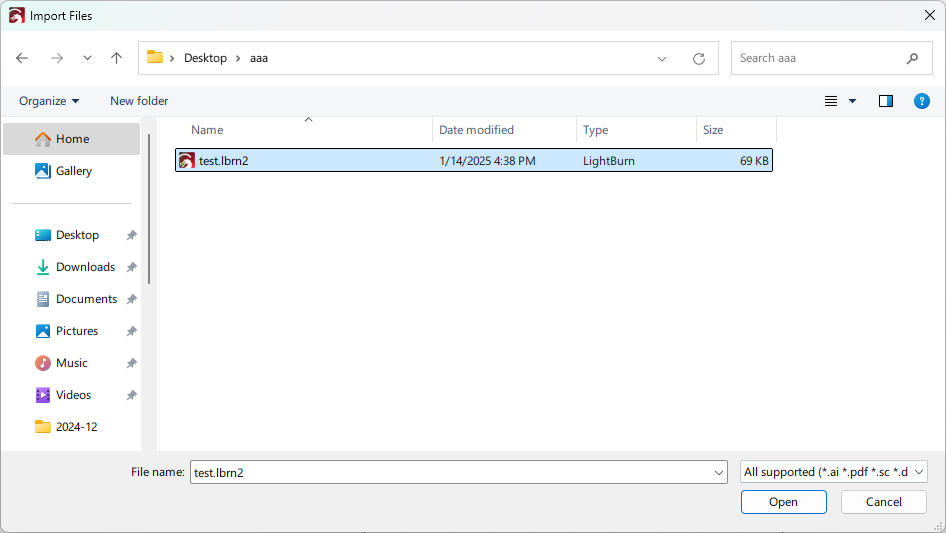Click inside the Search aaa field
The width and height of the screenshot is (946, 533).
[818, 58]
